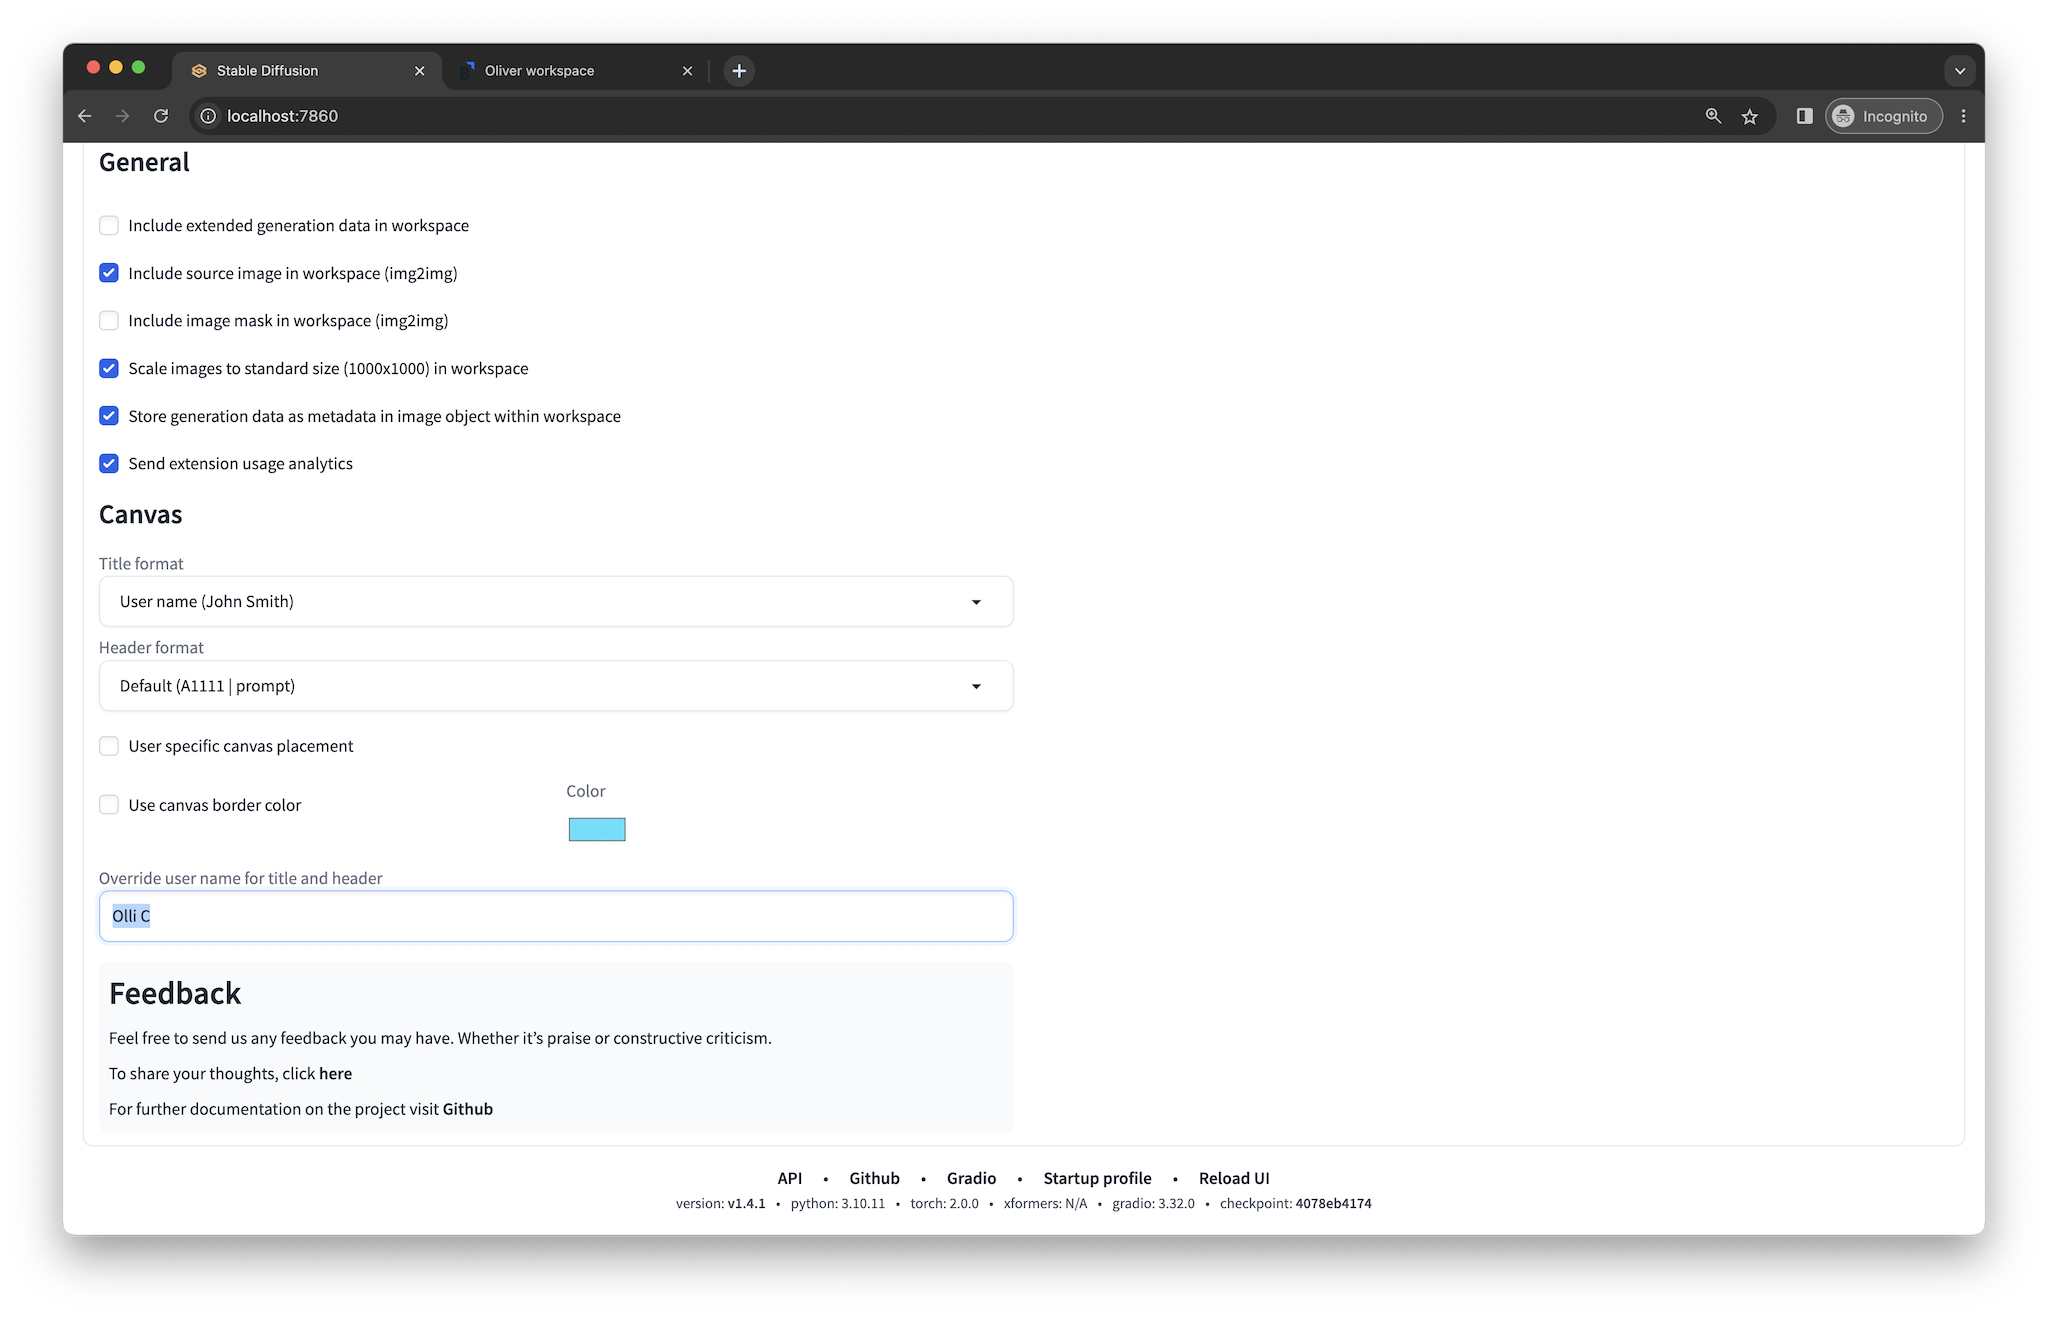Click the feedback 'here' link
Viewport: 2048px width, 1318px height.
335,1073
